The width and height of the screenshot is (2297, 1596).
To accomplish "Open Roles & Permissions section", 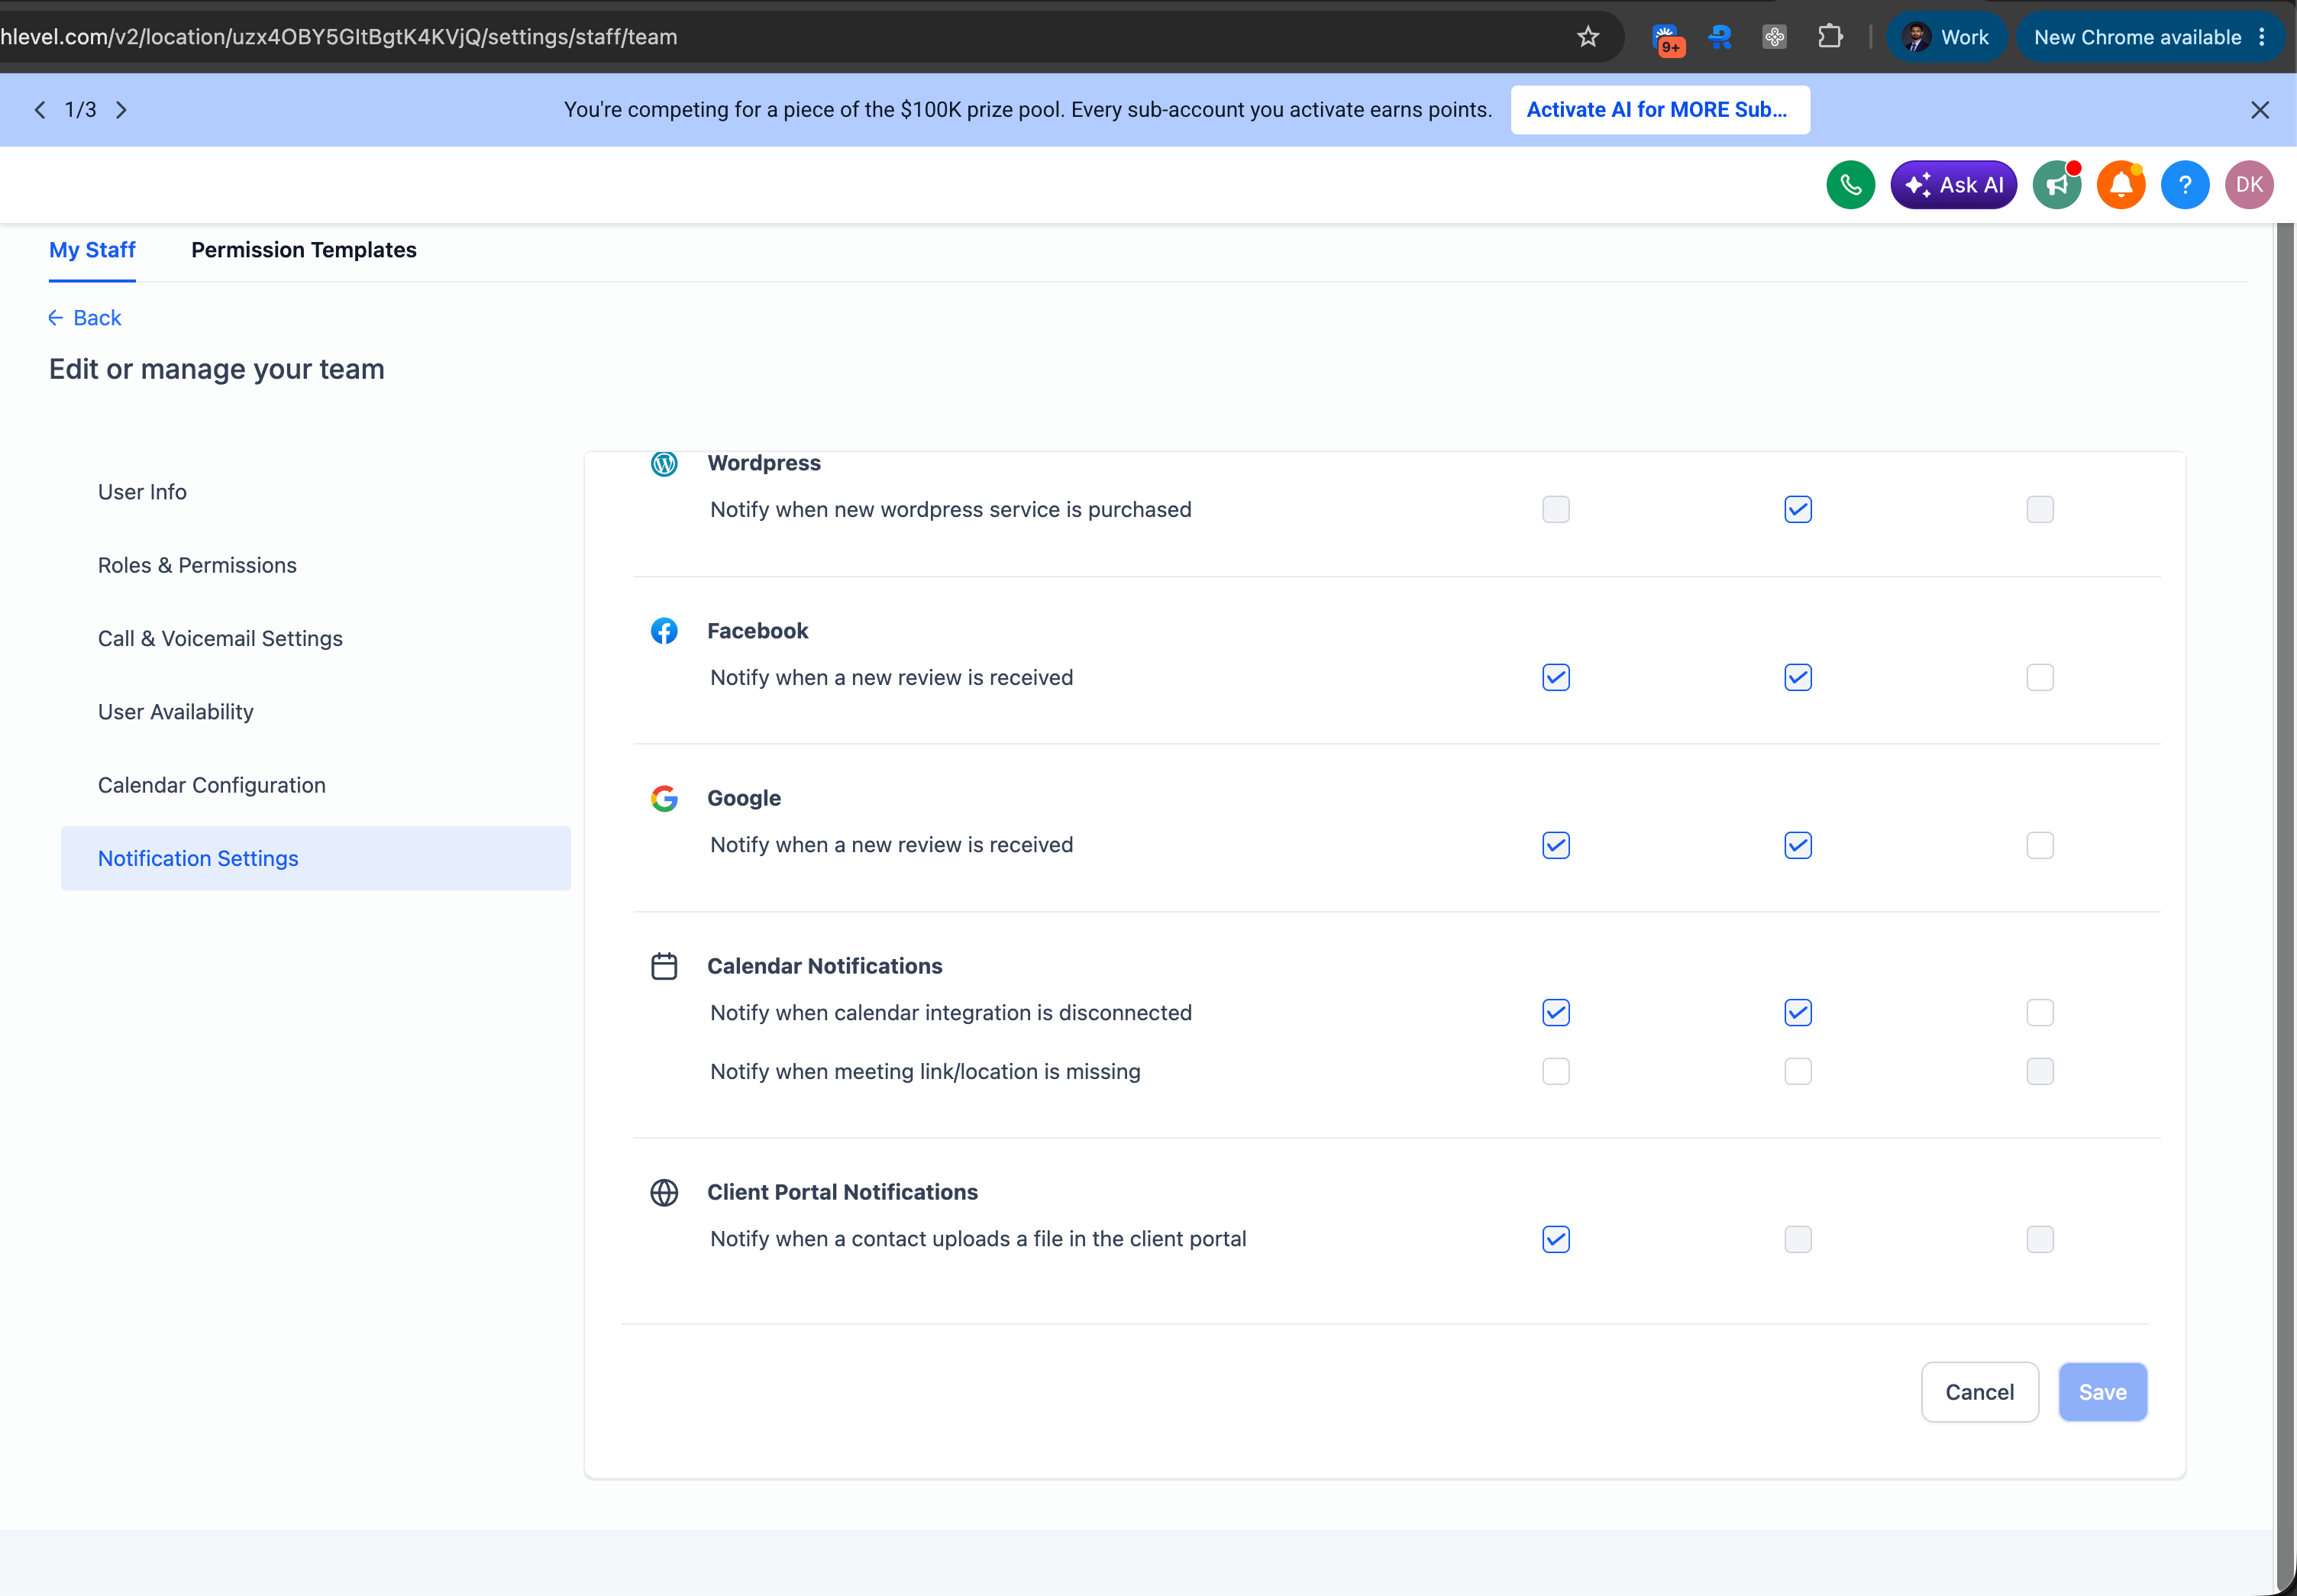I will coord(197,565).
